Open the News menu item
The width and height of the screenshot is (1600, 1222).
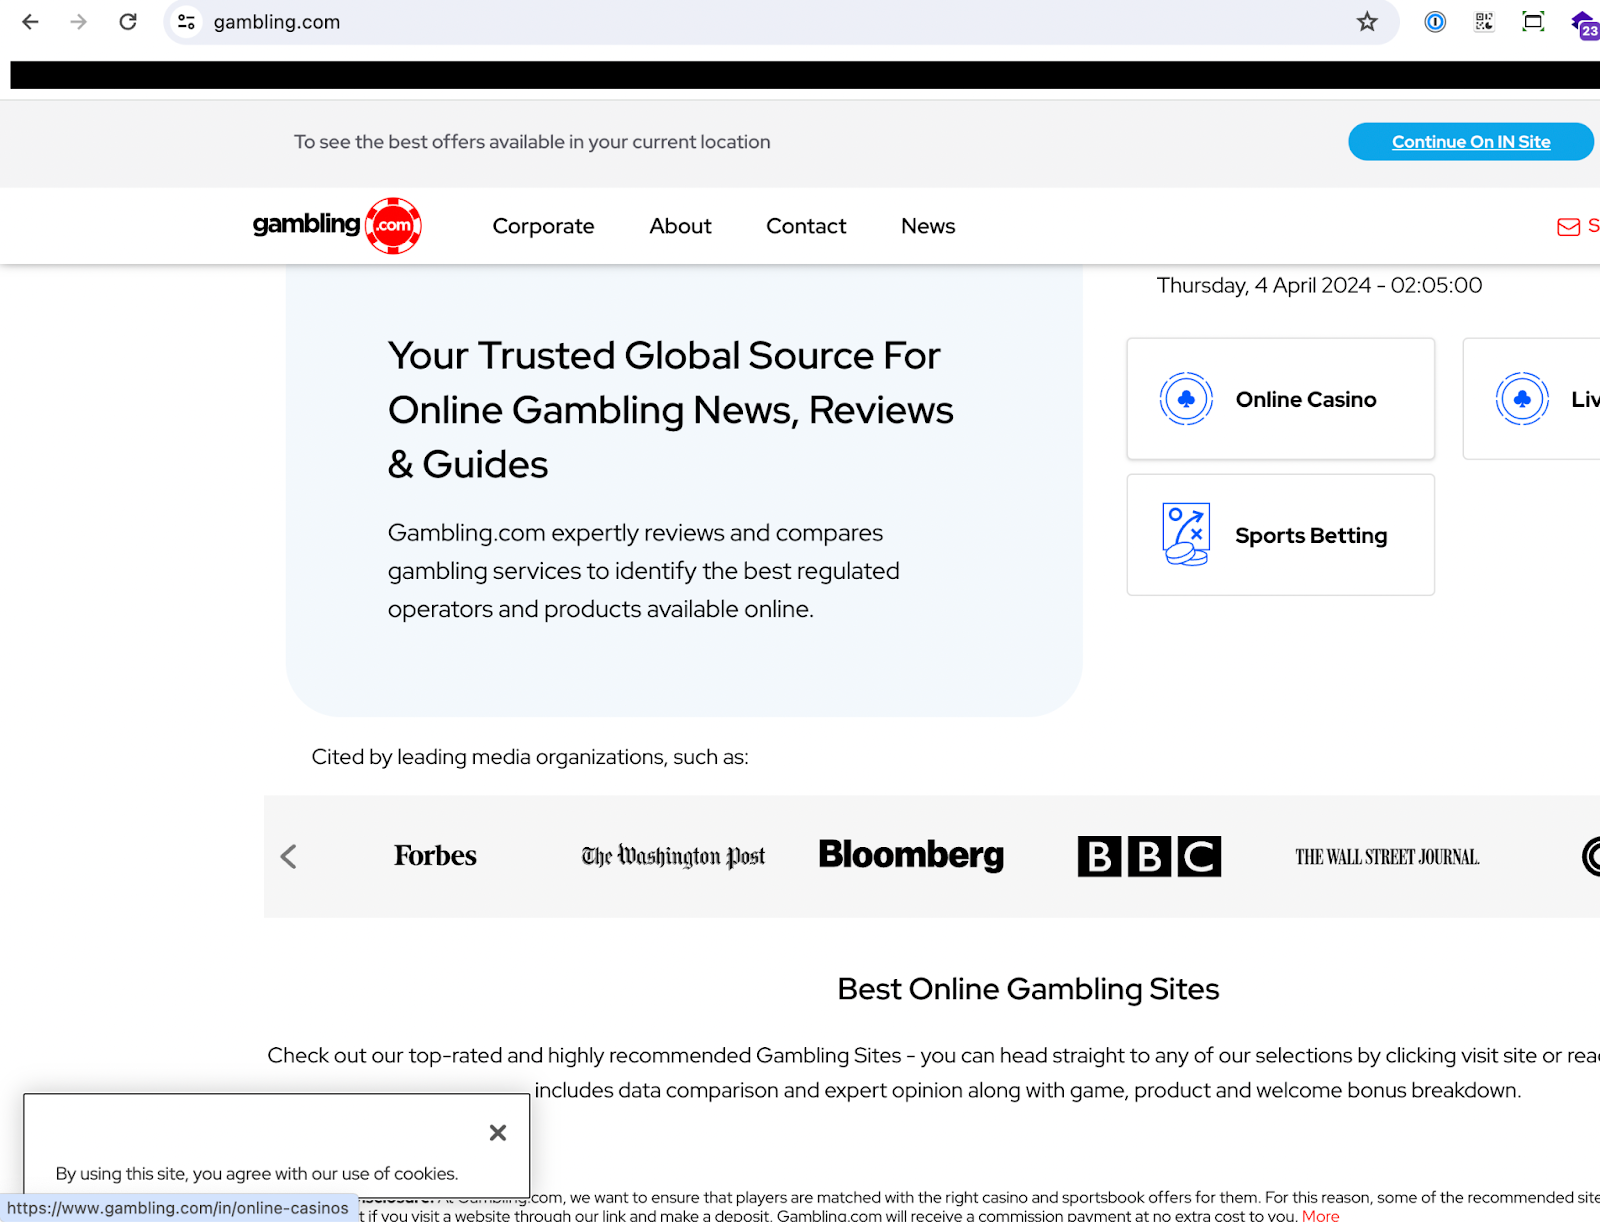click(x=928, y=226)
